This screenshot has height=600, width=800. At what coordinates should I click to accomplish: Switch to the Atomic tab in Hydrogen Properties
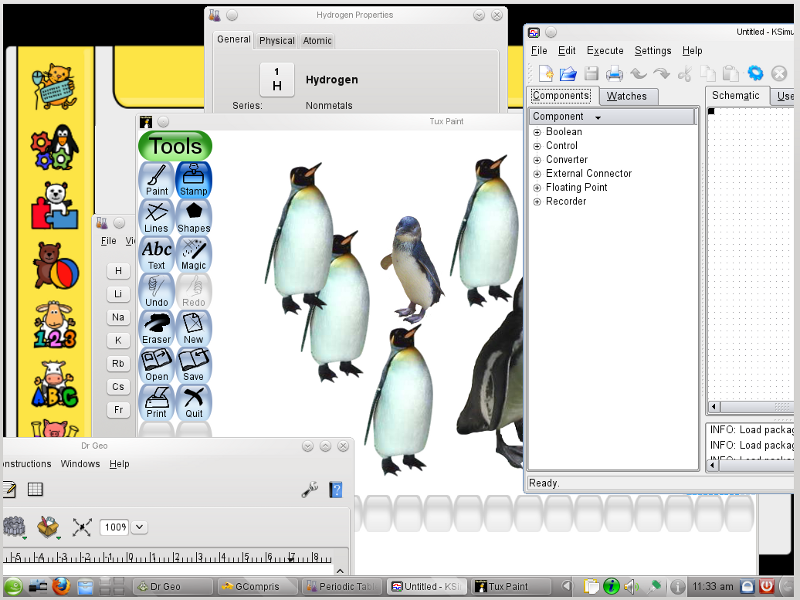(318, 41)
